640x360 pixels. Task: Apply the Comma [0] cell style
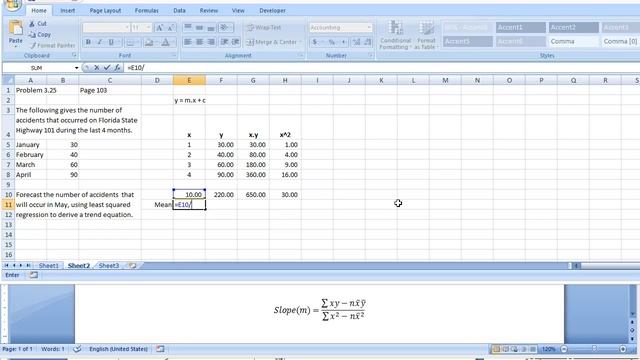click(x=620, y=42)
